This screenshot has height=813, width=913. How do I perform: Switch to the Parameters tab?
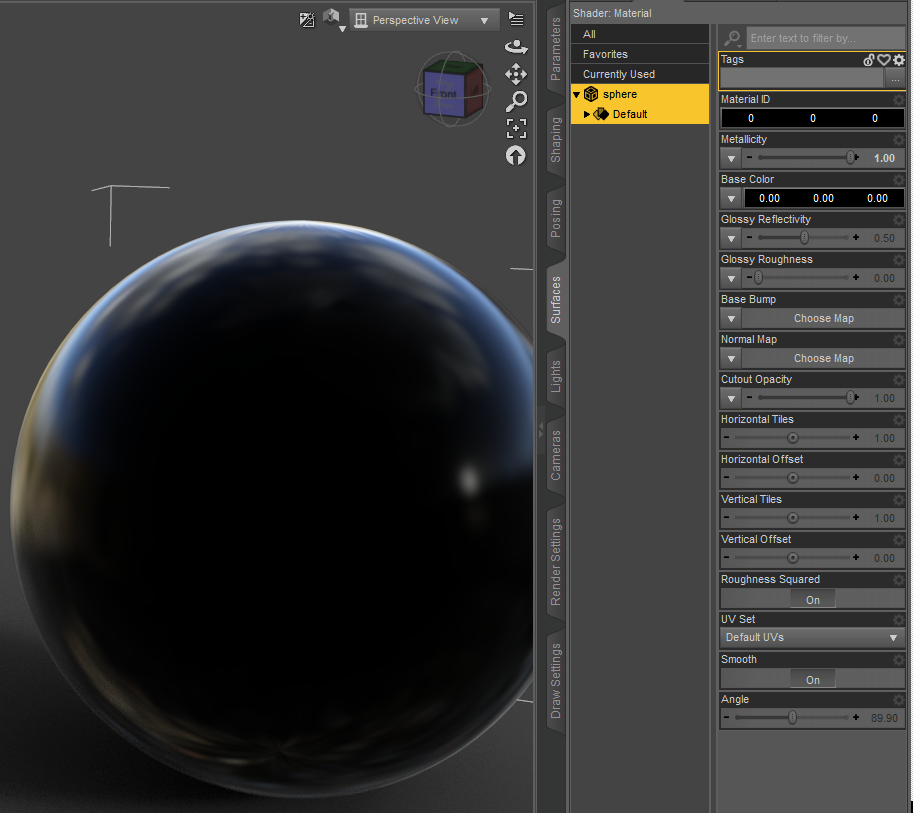[556, 49]
